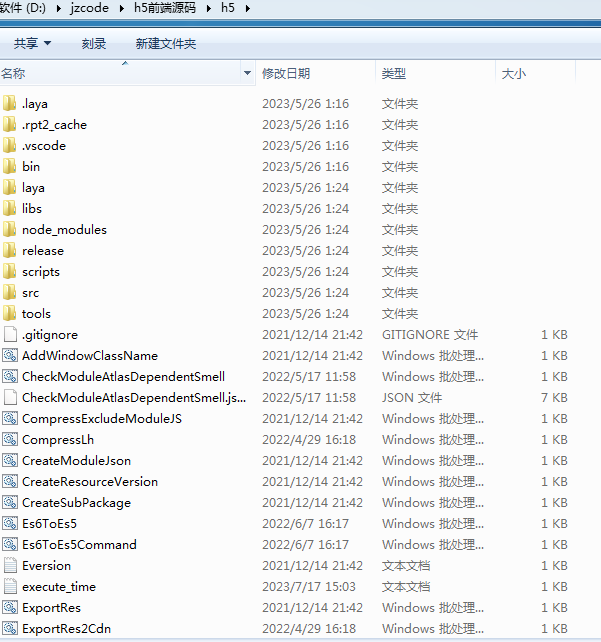
Task: Click the .rpt2_cache folder icon
Action: coord(10,124)
